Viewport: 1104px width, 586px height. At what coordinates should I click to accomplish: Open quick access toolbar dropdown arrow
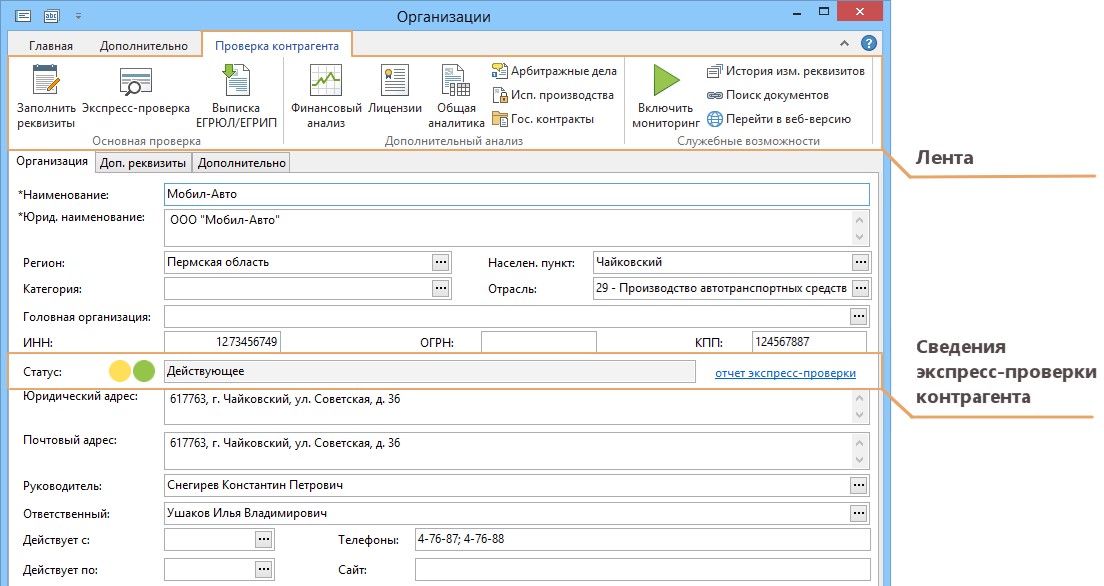[78, 15]
